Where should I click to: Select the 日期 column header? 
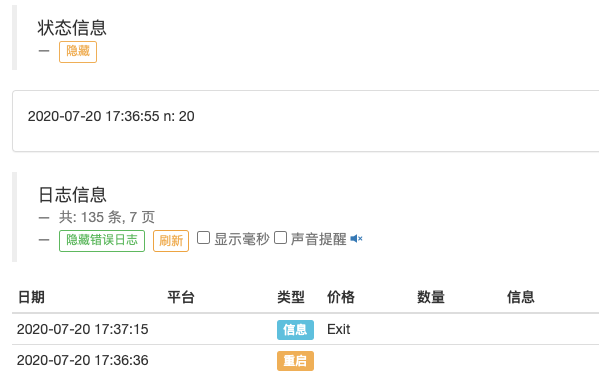[31, 297]
